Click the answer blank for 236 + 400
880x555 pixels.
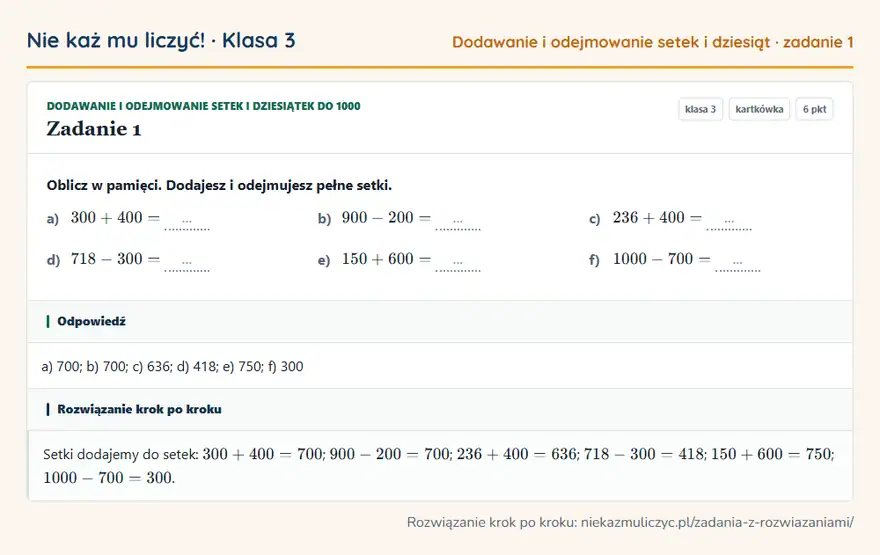click(x=729, y=222)
